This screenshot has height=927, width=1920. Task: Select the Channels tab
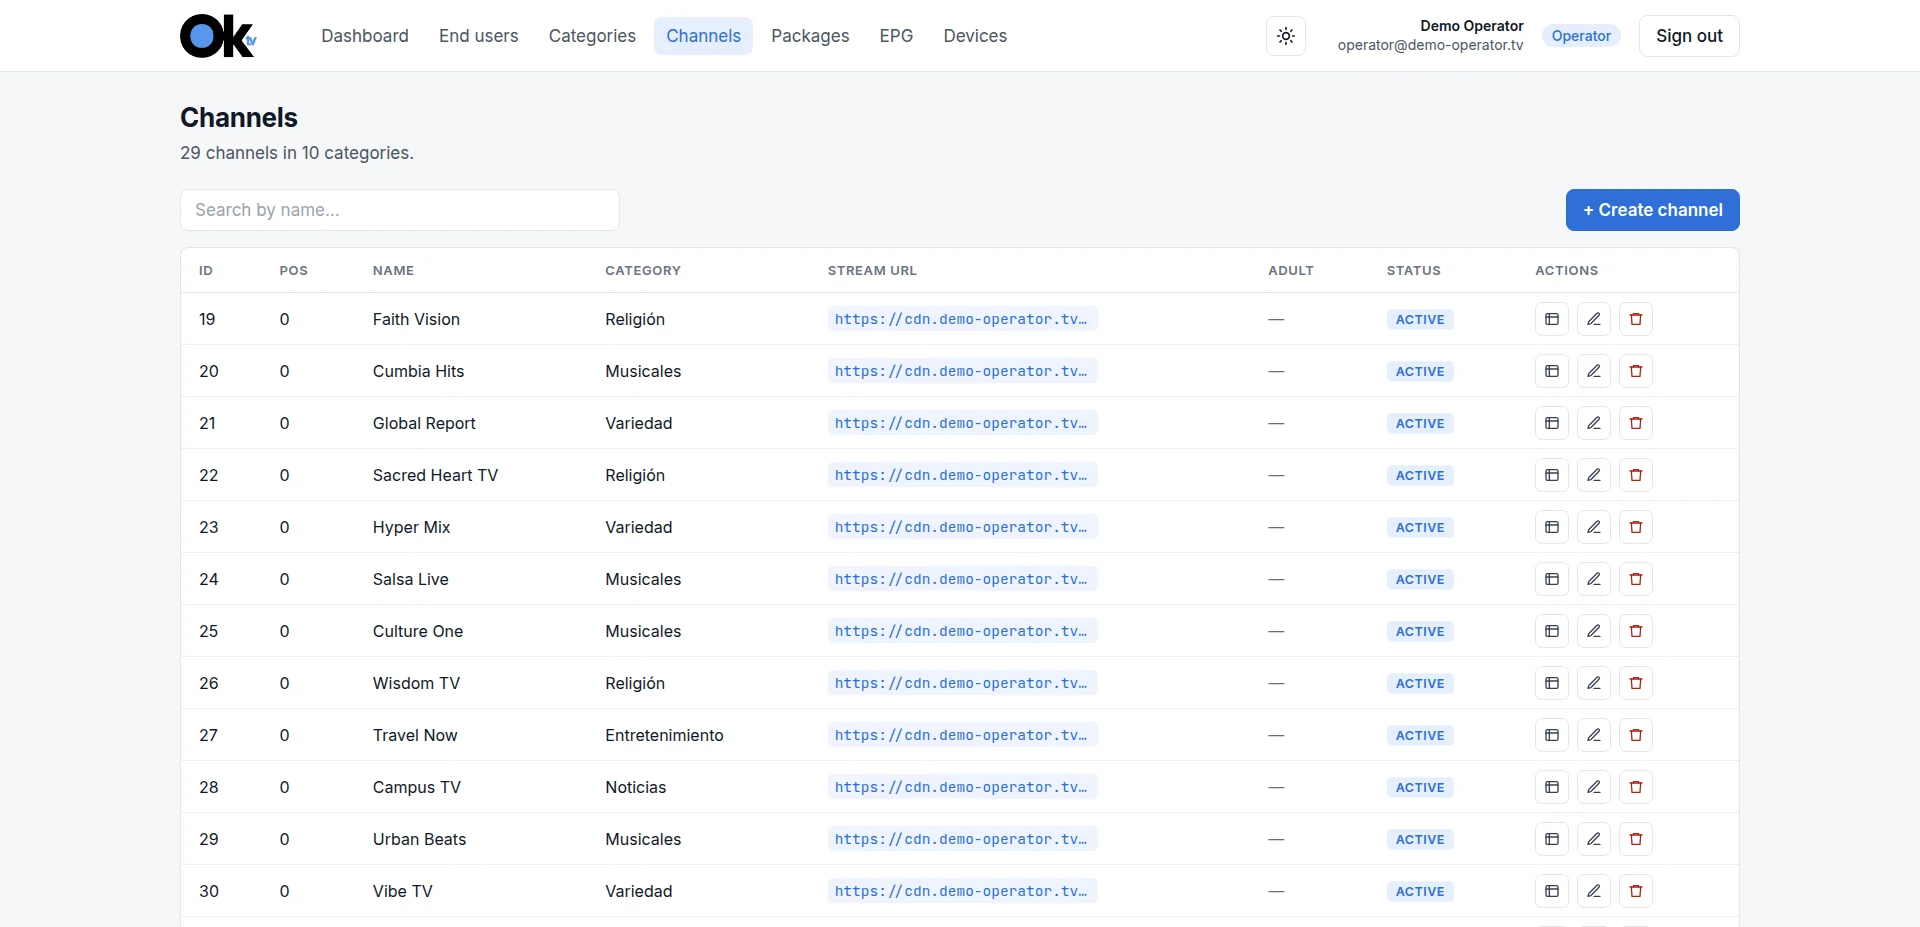pyautogui.click(x=704, y=36)
